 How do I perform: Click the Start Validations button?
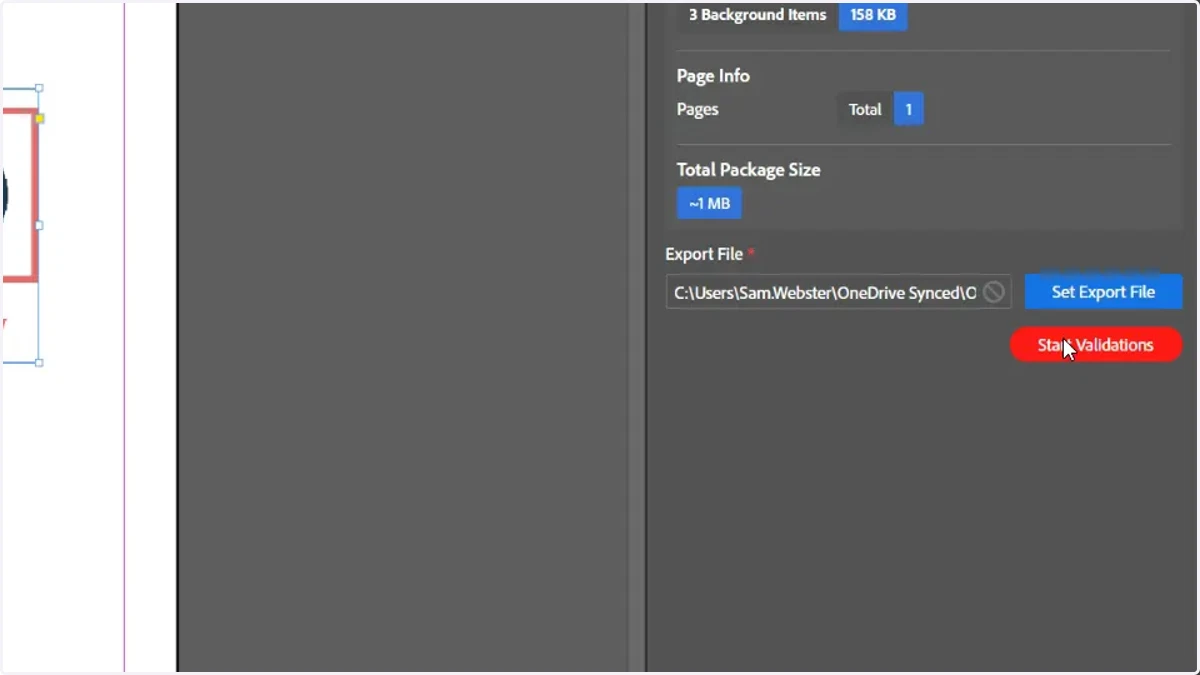[x=1096, y=345]
